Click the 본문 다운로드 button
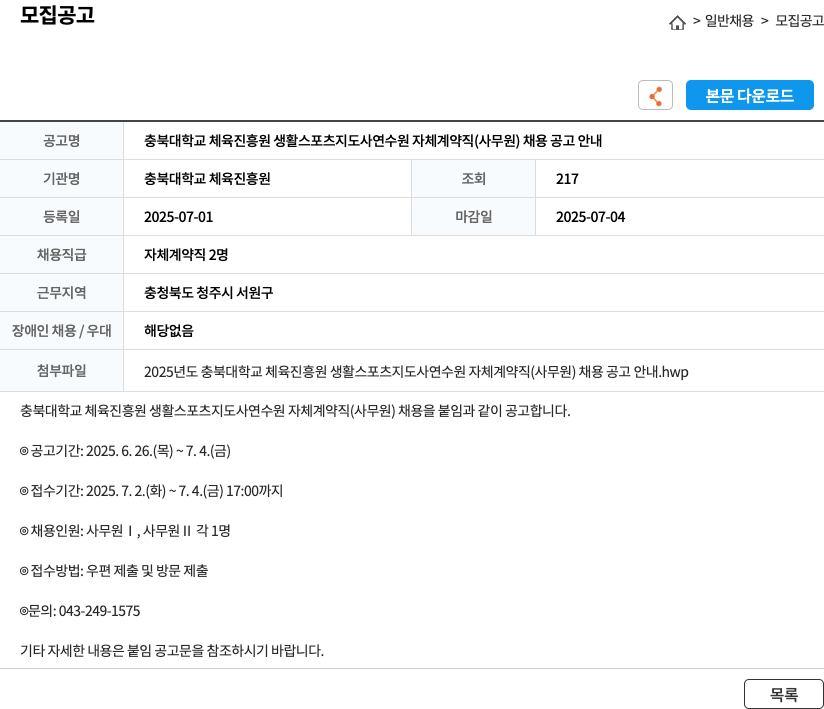Image resolution: width=824 pixels, height=709 pixels. click(749, 95)
